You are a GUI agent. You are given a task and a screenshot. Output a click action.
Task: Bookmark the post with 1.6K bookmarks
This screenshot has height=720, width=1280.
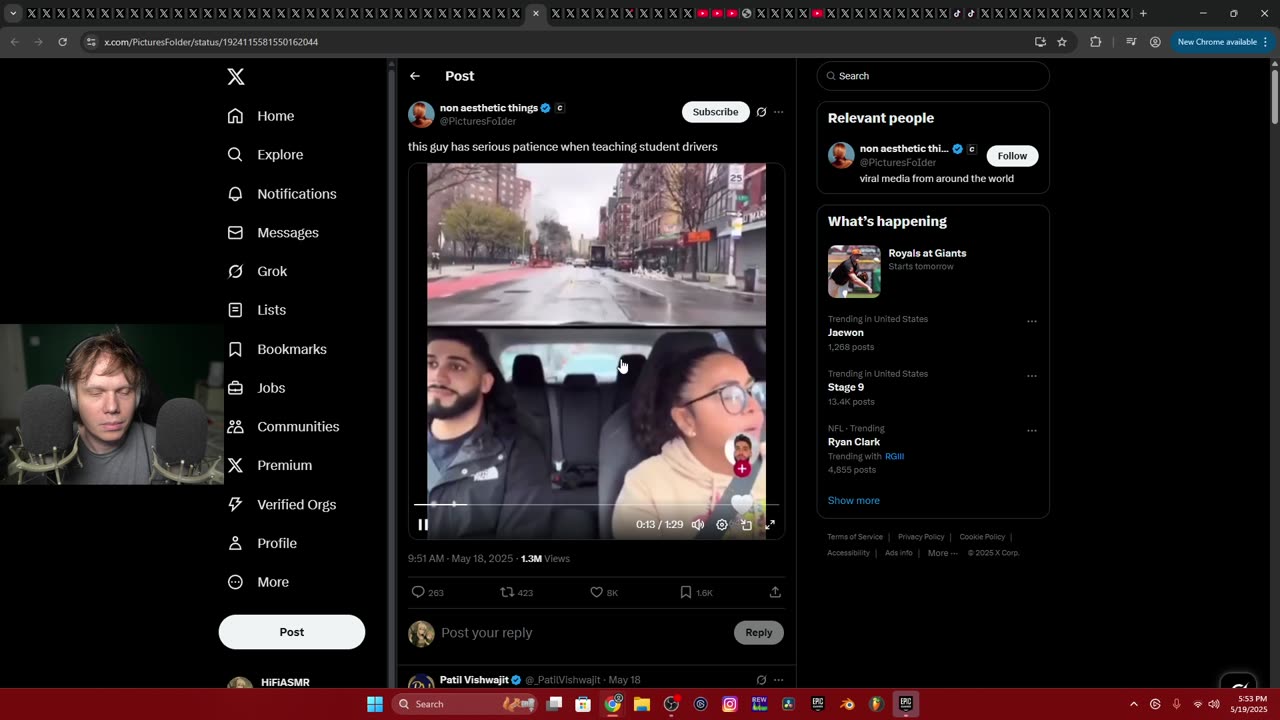tap(696, 592)
